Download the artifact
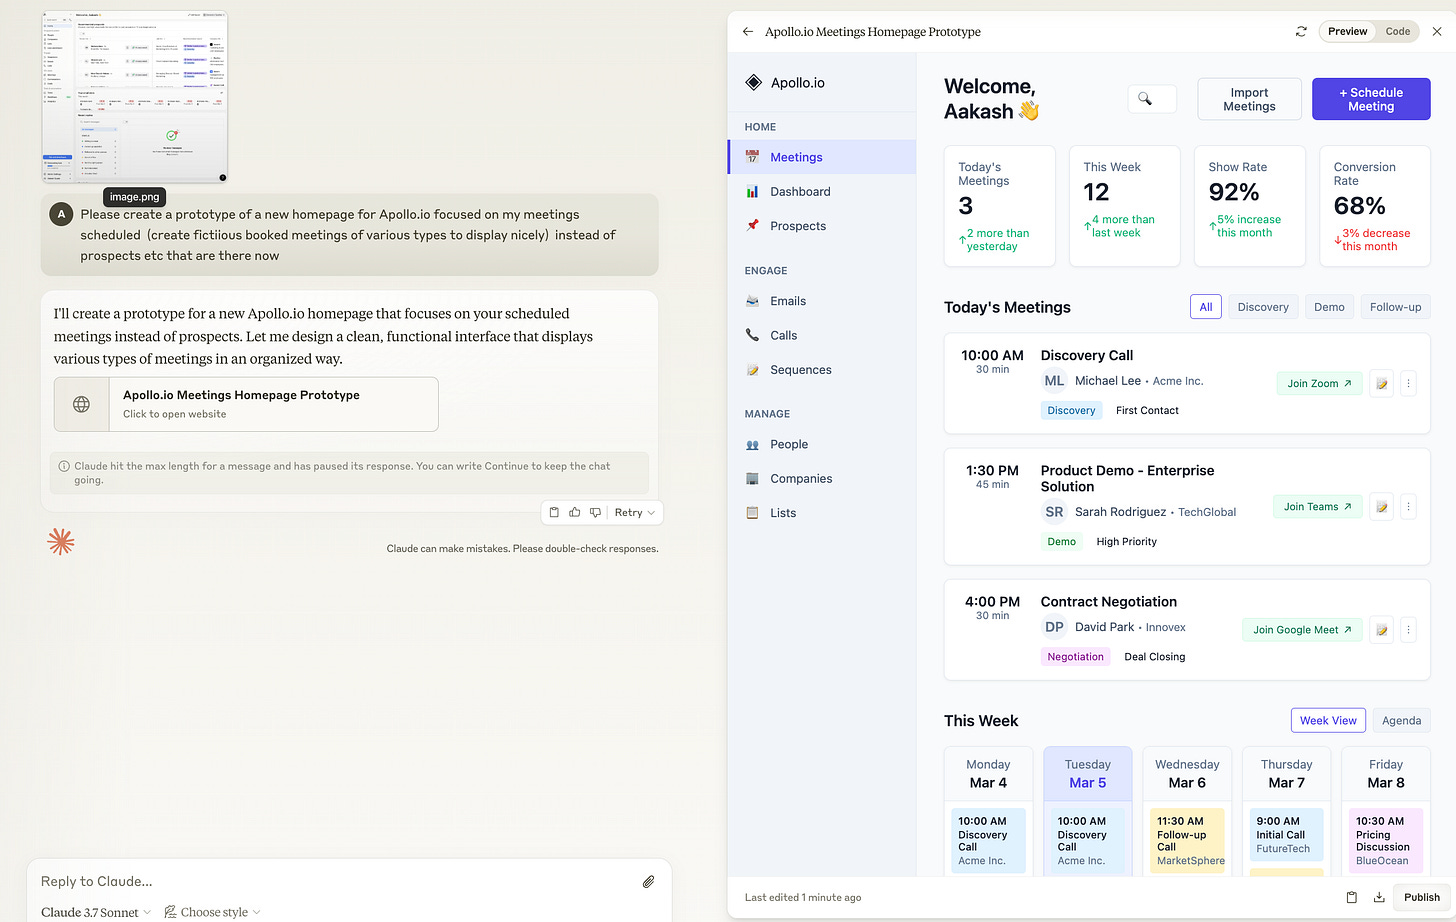Image resolution: width=1456 pixels, height=922 pixels. (x=1379, y=897)
